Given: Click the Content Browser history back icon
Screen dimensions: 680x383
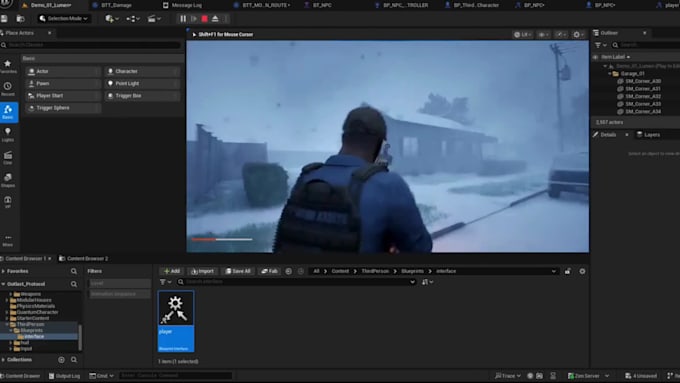Looking at the screenshot, I should click(288, 271).
